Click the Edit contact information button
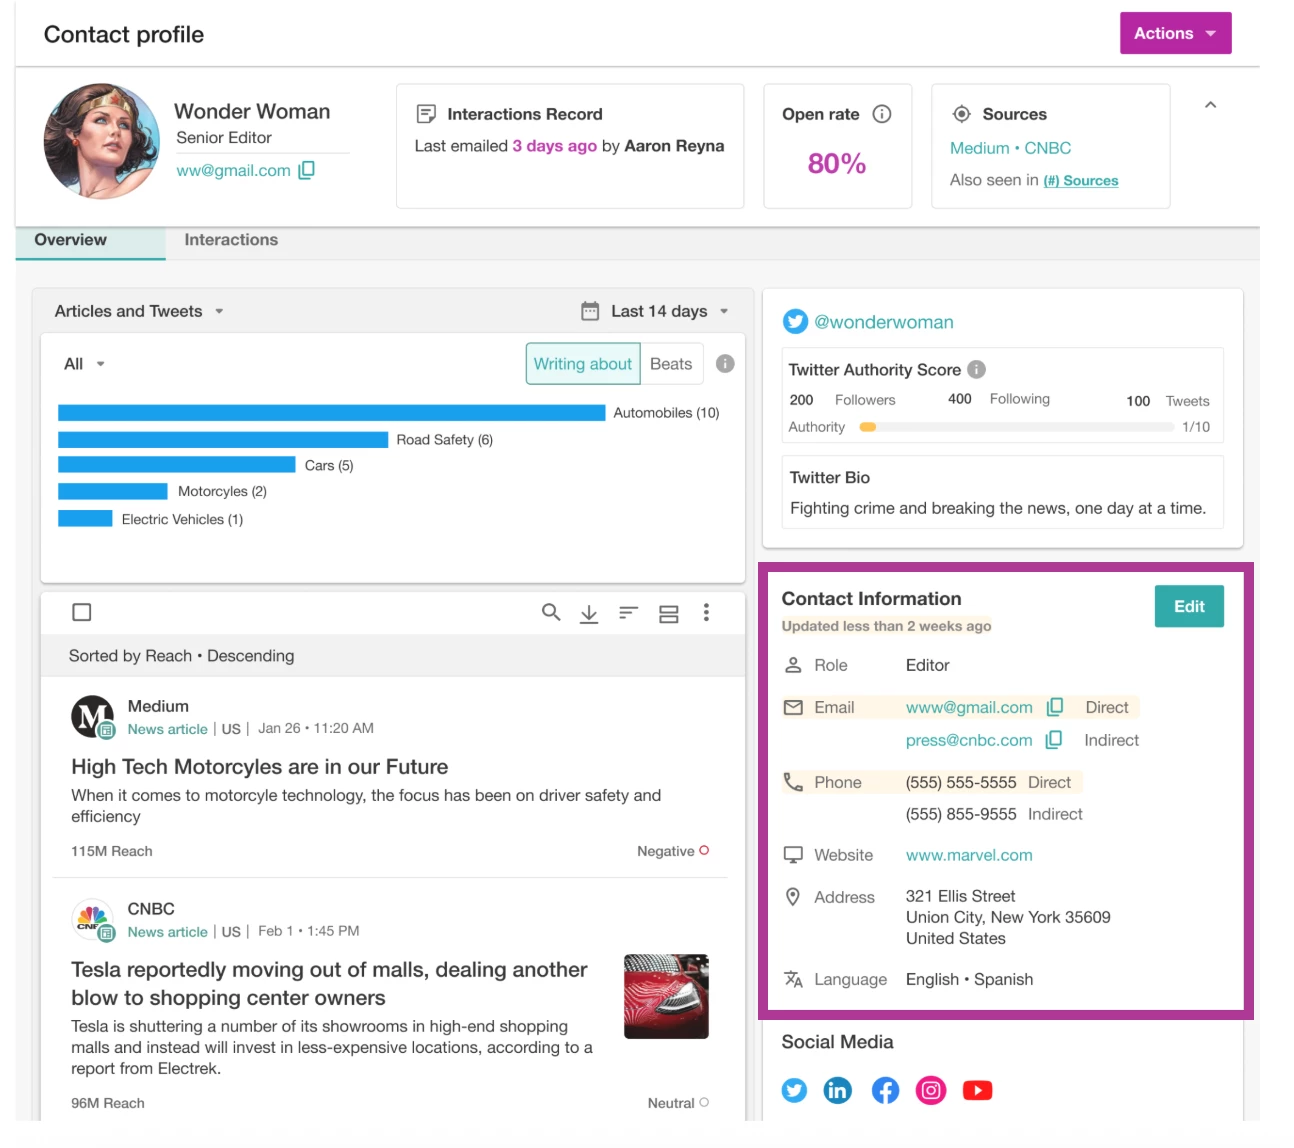This screenshot has height=1148, width=1294. coord(1189,606)
